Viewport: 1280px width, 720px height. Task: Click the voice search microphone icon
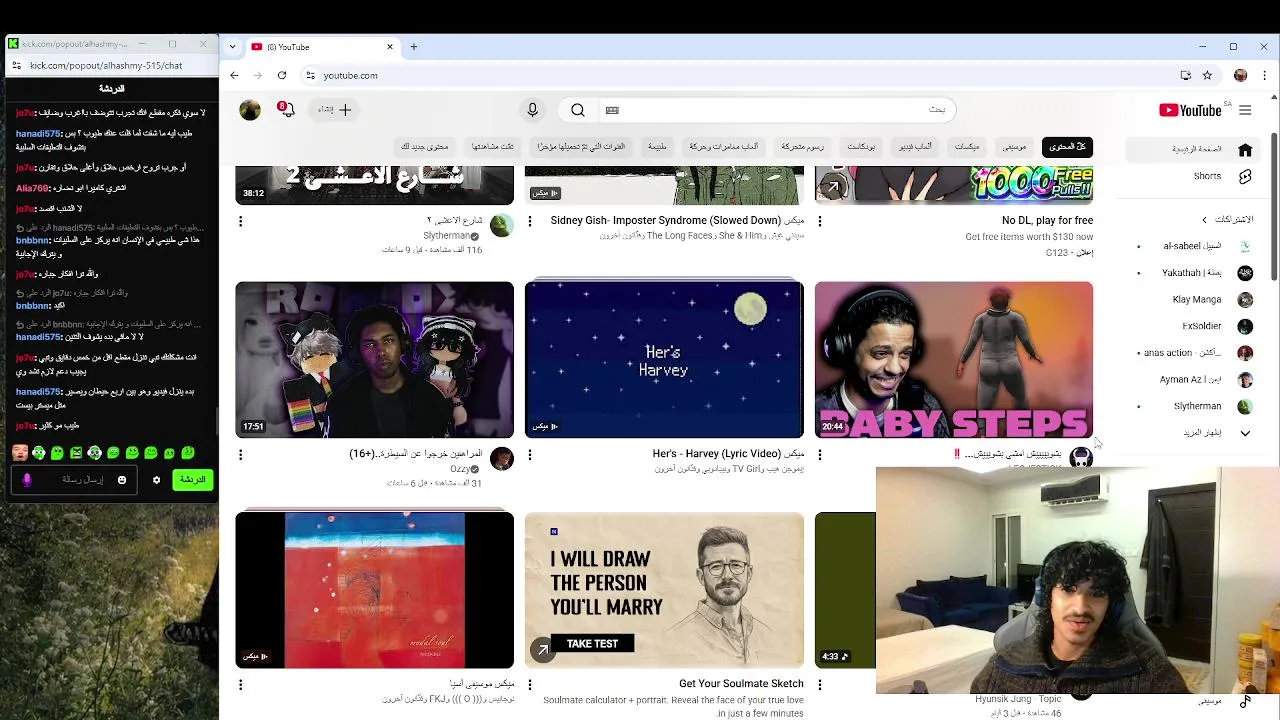pyautogui.click(x=532, y=110)
